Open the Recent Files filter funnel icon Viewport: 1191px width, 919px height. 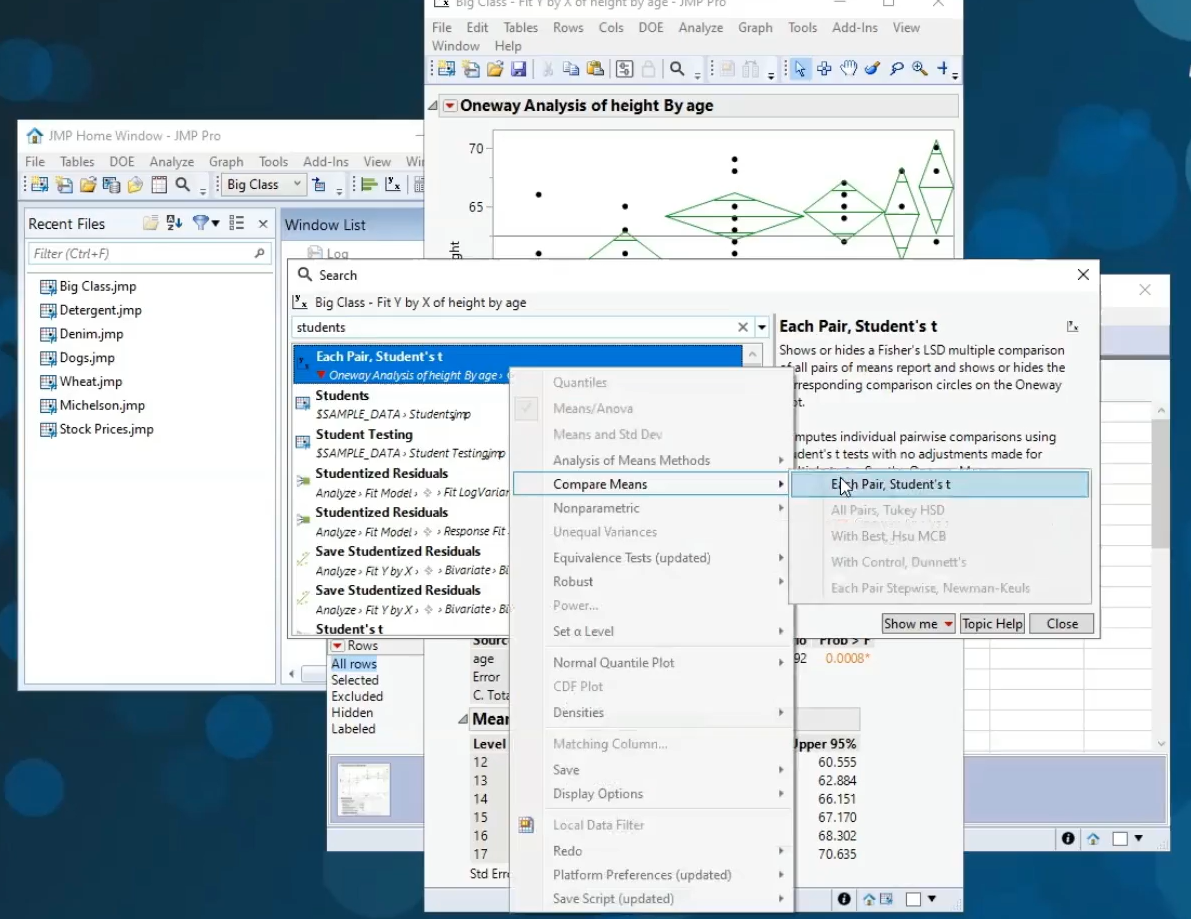point(201,222)
